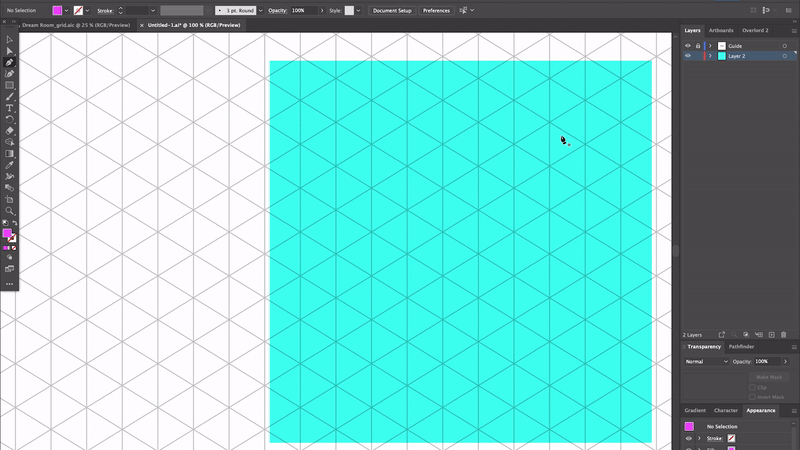The width and height of the screenshot is (800, 450).
Task: Enable the Clip checkbox
Action: point(753,387)
